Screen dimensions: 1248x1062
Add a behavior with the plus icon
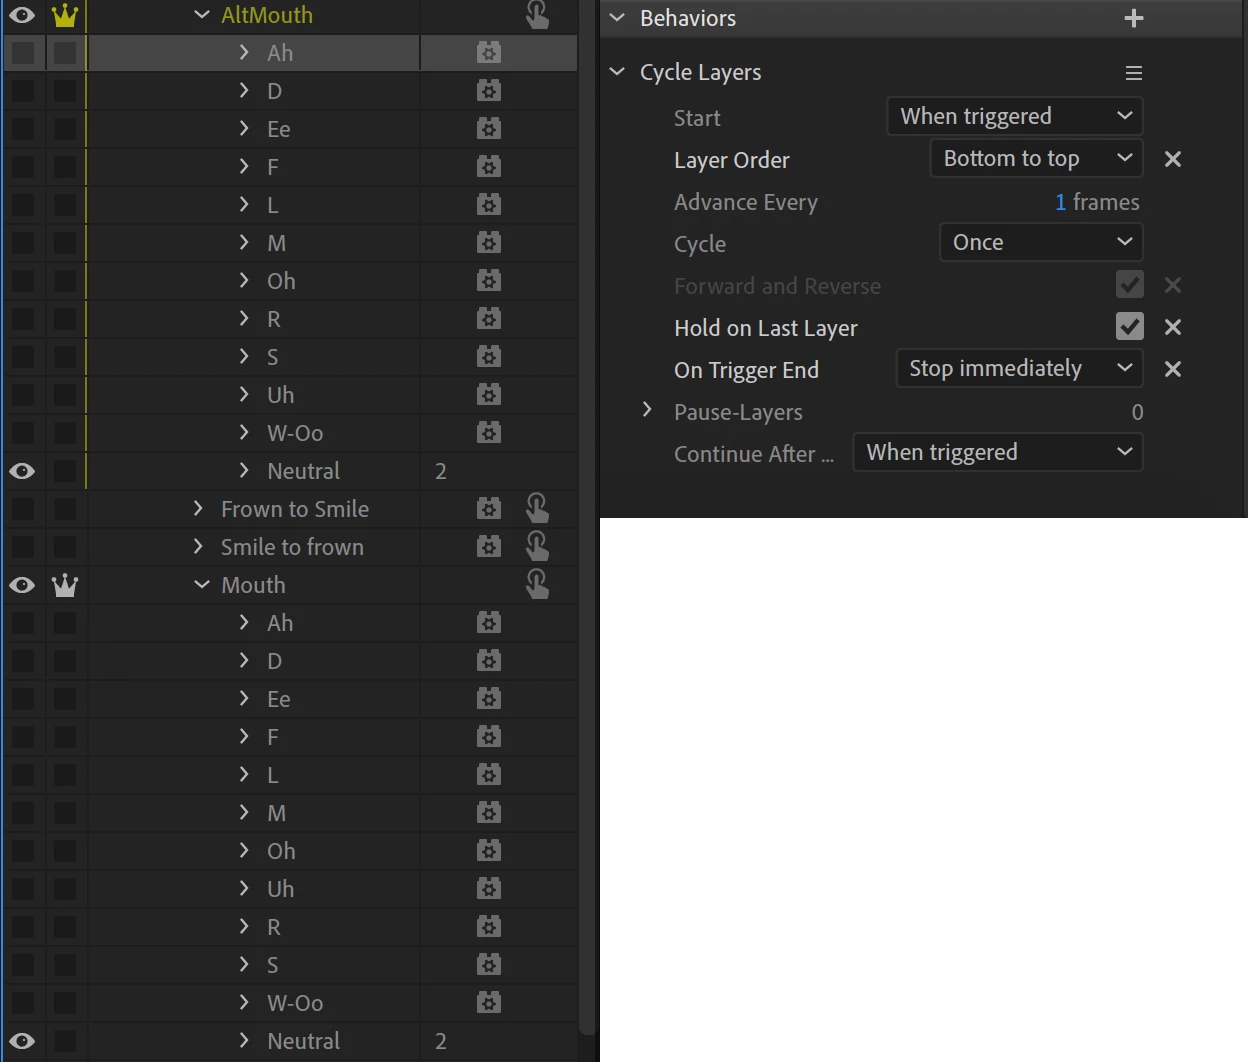click(1134, 18)
